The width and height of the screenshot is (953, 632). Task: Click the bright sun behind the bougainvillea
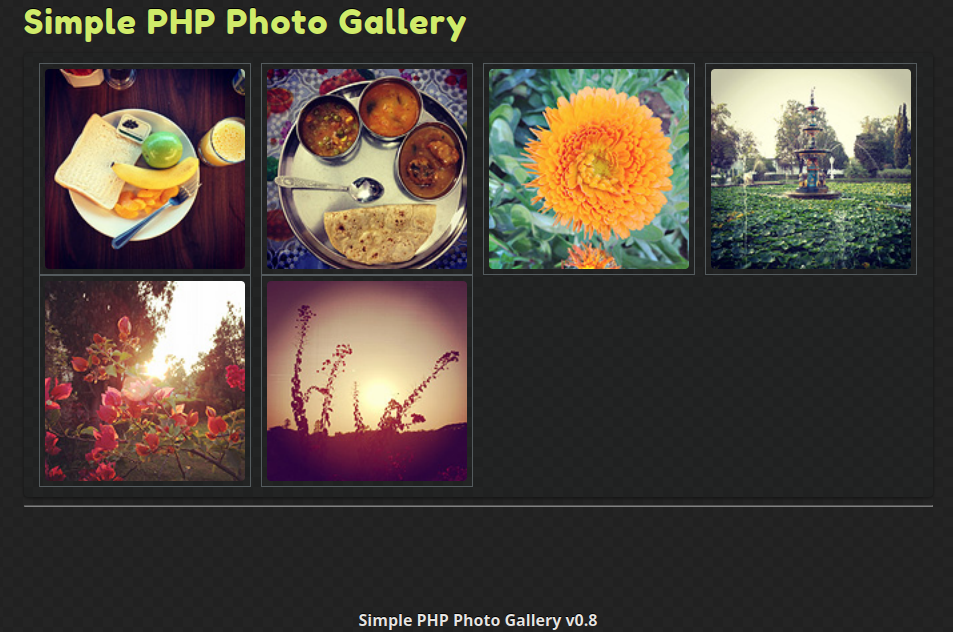(x=158, y=366)
